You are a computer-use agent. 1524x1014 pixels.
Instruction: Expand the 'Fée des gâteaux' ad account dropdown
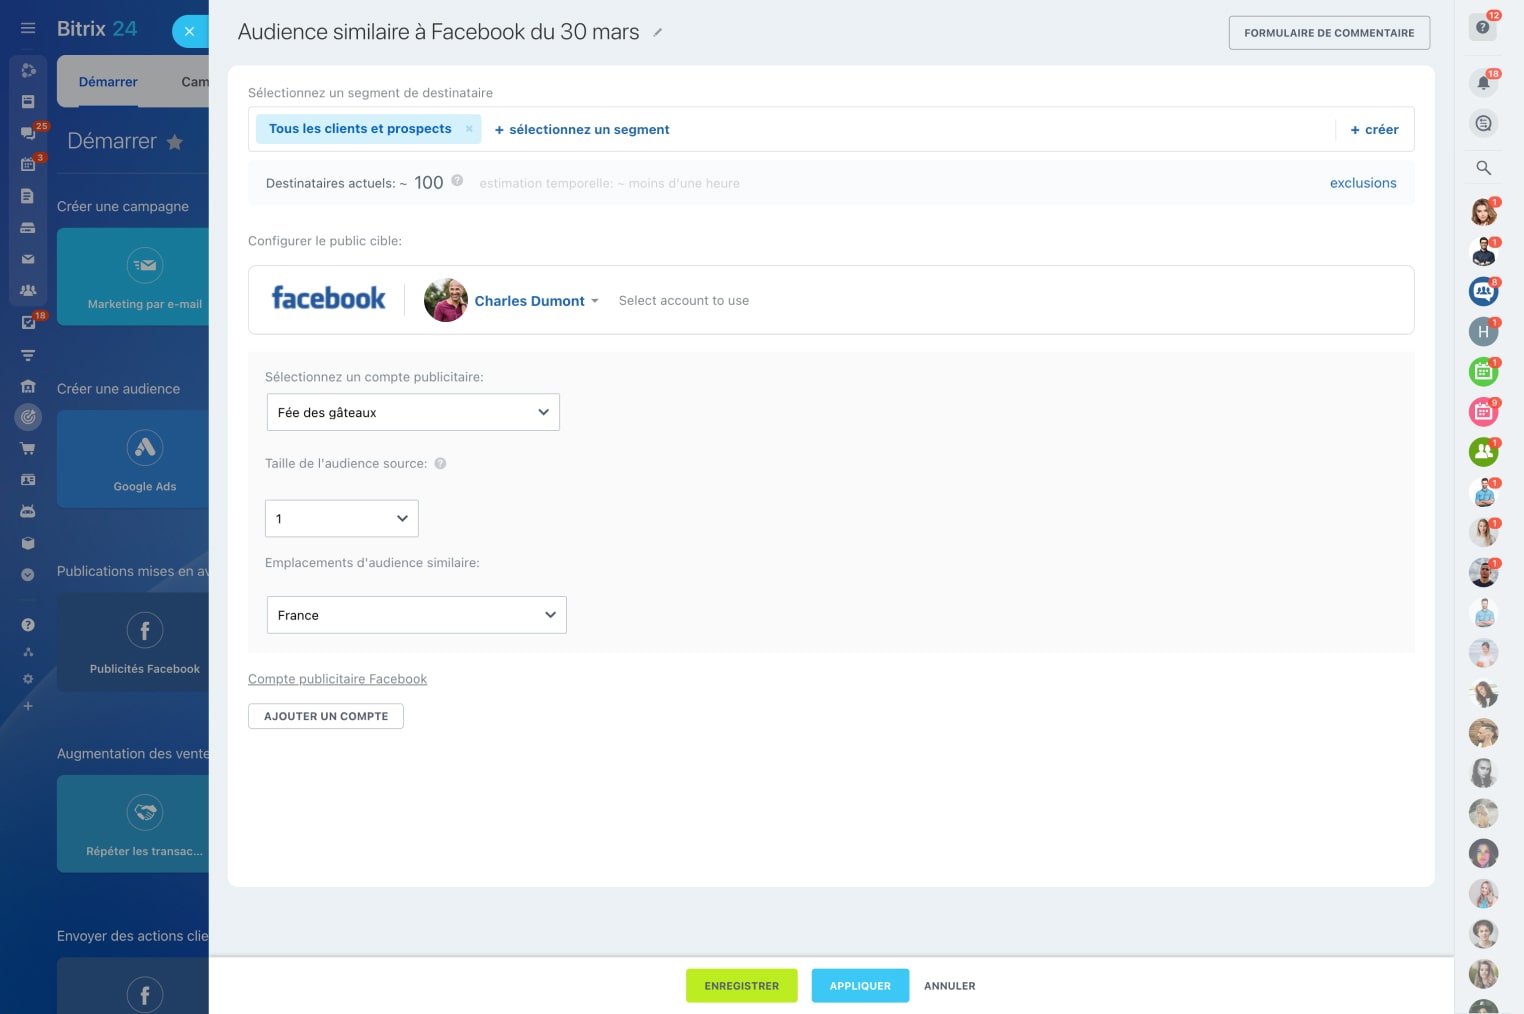point(413,412)
